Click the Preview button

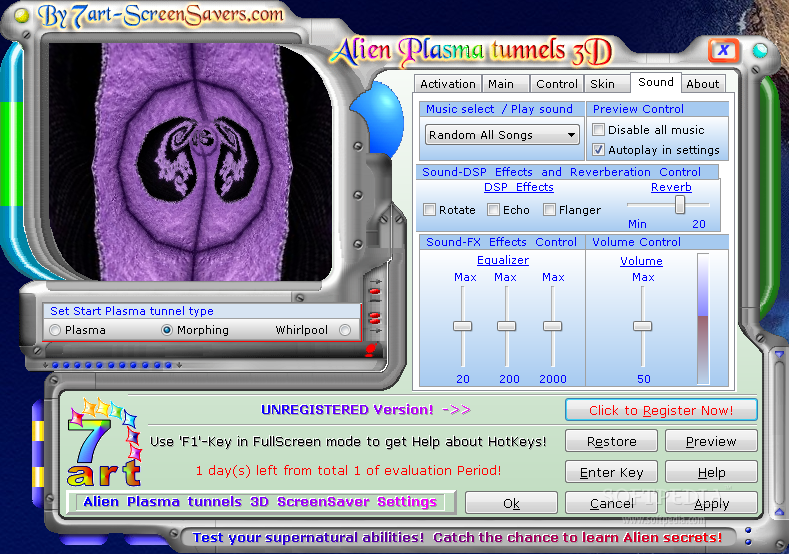pos(711,441)
